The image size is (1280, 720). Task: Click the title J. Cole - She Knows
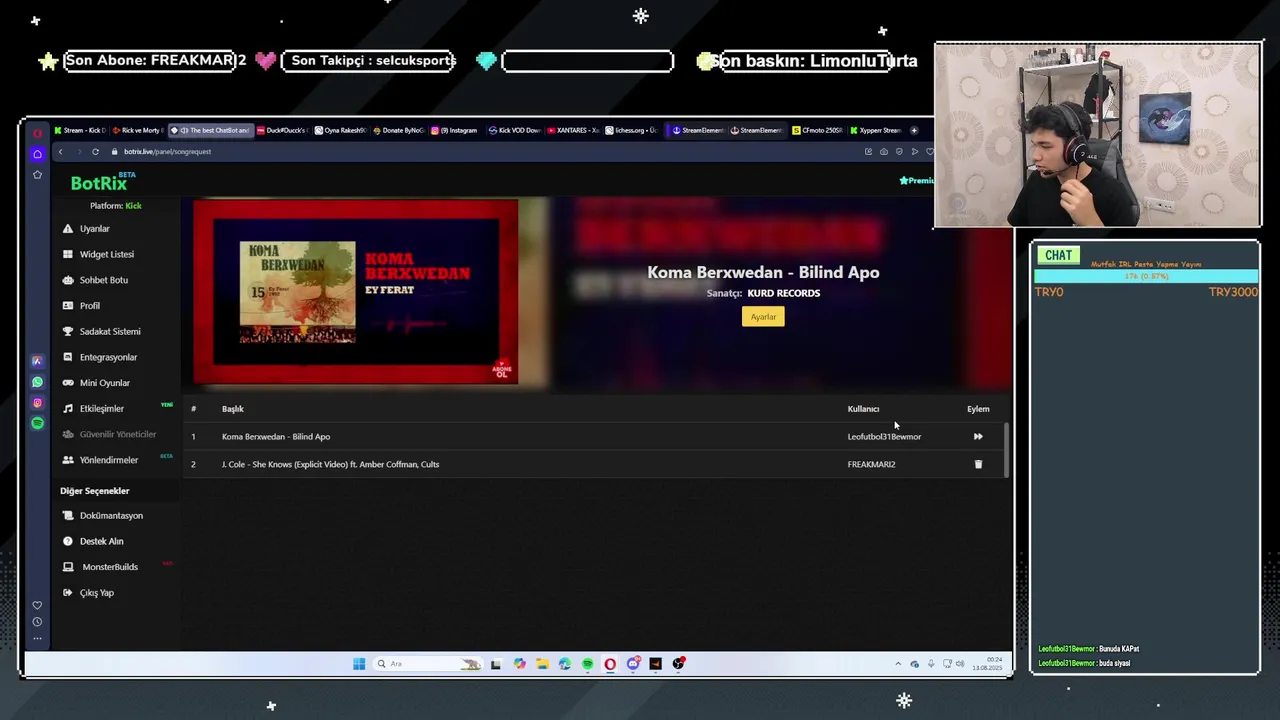[330, 464]
